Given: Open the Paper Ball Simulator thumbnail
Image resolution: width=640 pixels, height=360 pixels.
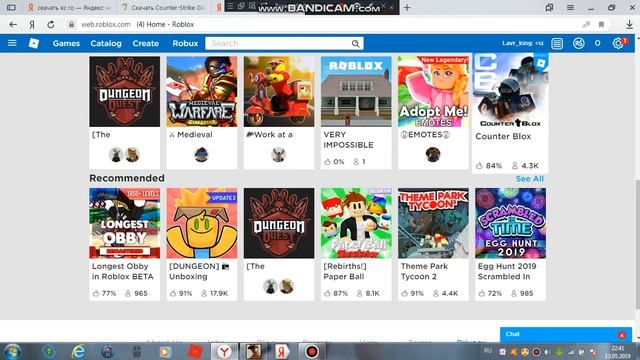Looking at the screenshot, I should (x=356, y=223).
